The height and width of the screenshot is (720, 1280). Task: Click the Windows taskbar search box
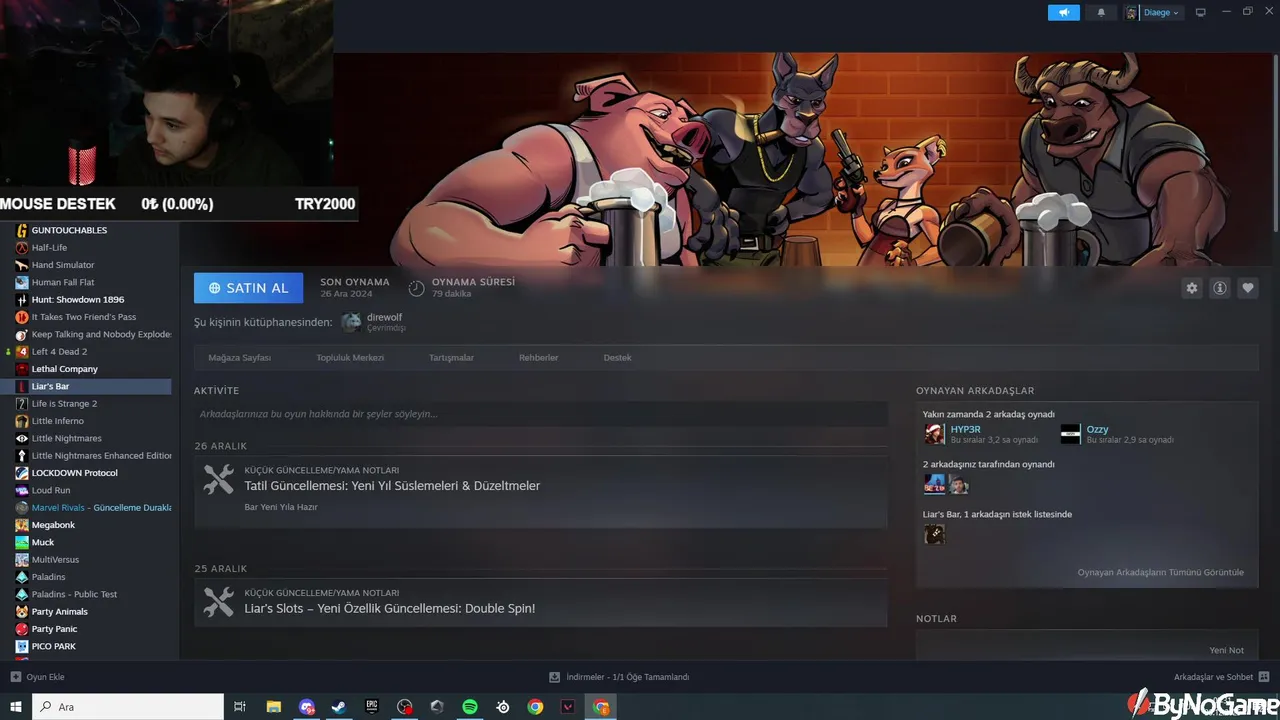[128, 707]
